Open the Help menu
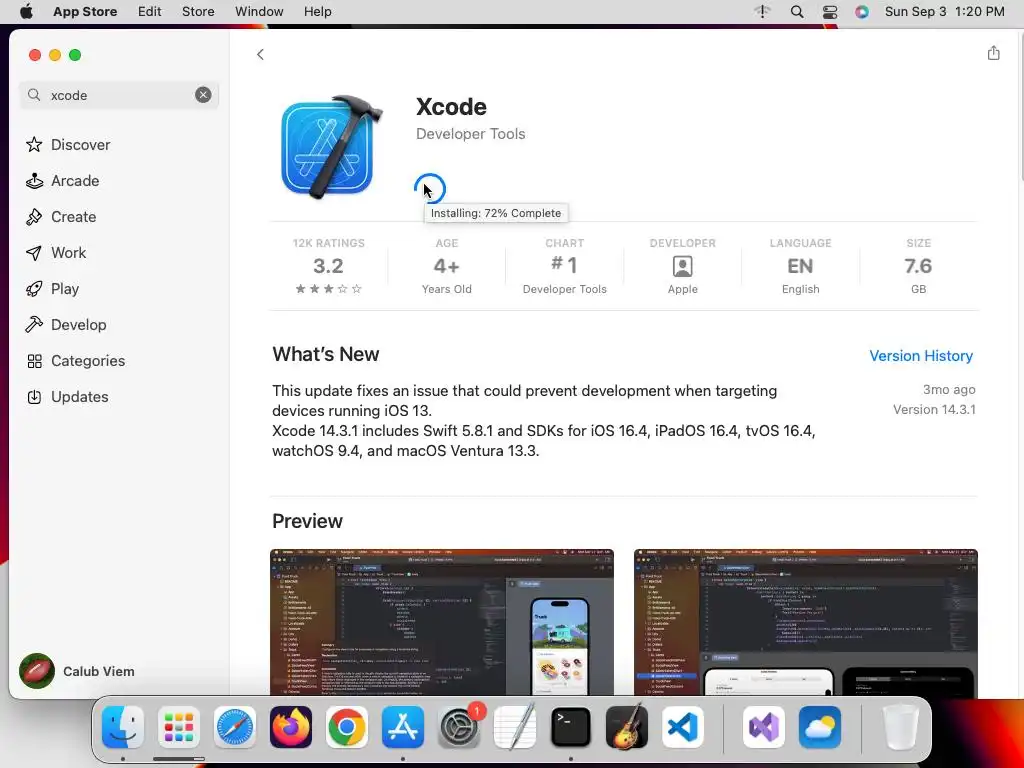Viewport: 1024px width, 768px height. (x=317, y=12)
